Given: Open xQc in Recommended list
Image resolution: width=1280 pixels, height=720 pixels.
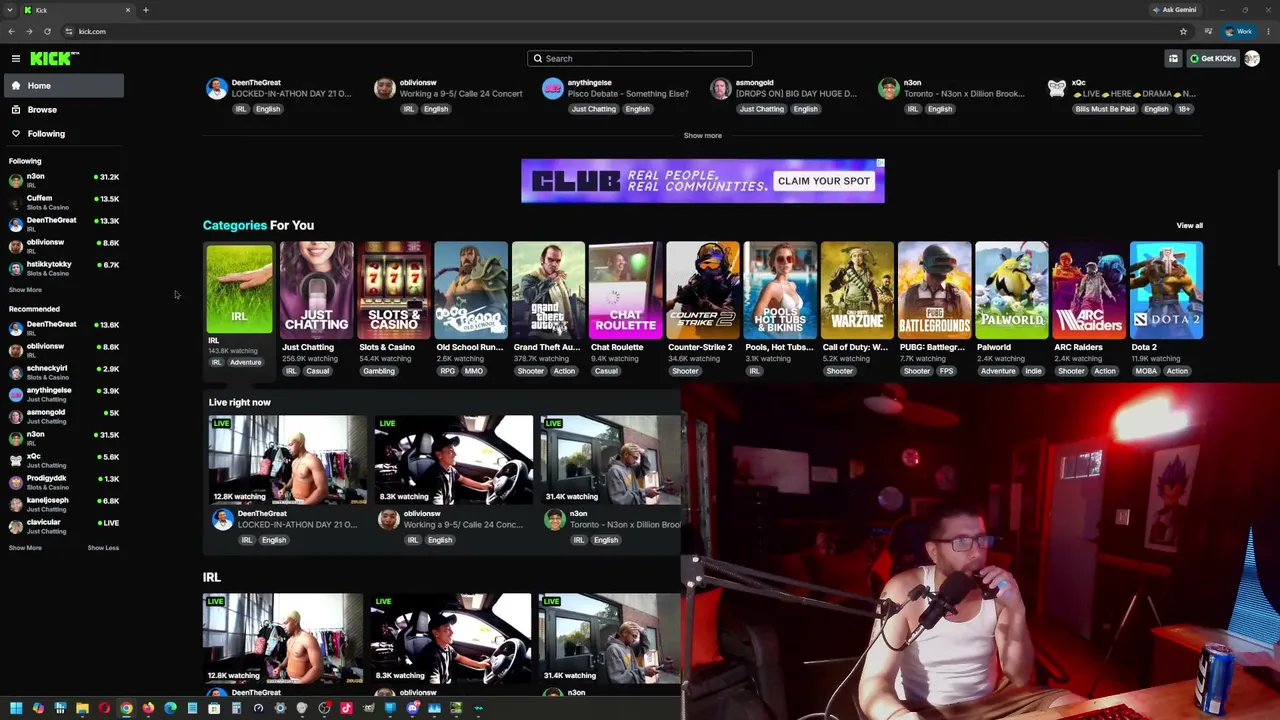Looking at the screenshot, I should (62, 460).
